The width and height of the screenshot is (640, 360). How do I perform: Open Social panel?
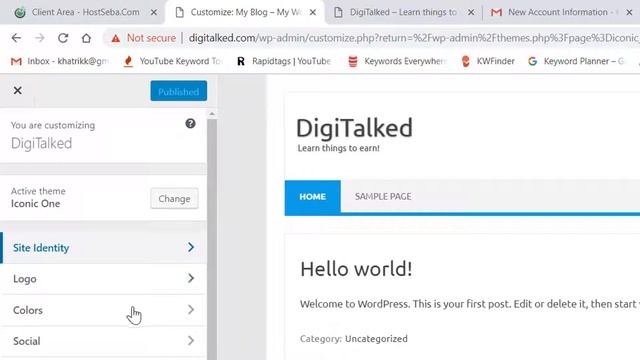(103, 341)
